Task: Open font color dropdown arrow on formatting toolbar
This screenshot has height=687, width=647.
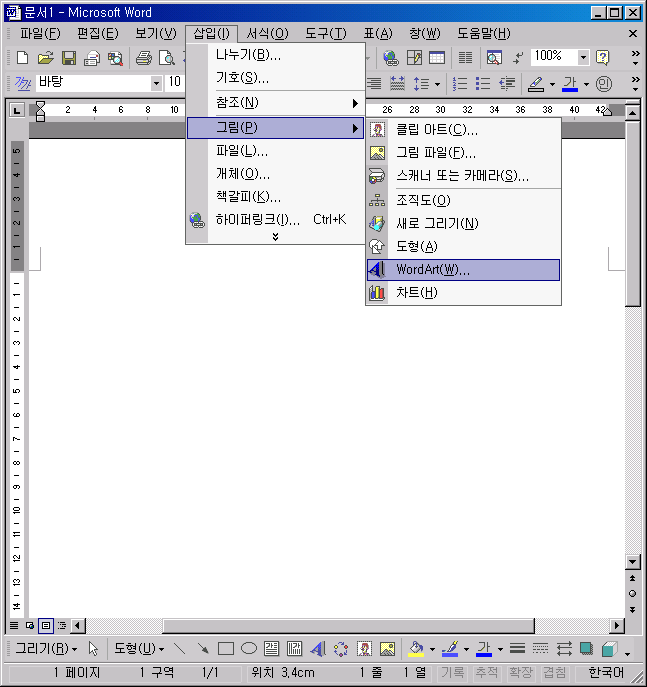Action: [x=586, y=84]
